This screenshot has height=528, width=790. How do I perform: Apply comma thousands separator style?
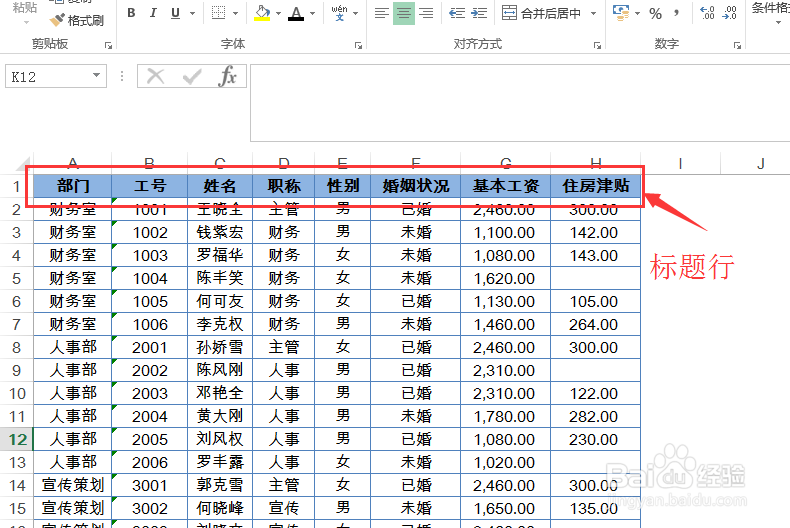pyautogui.click(x=676, y=14)
